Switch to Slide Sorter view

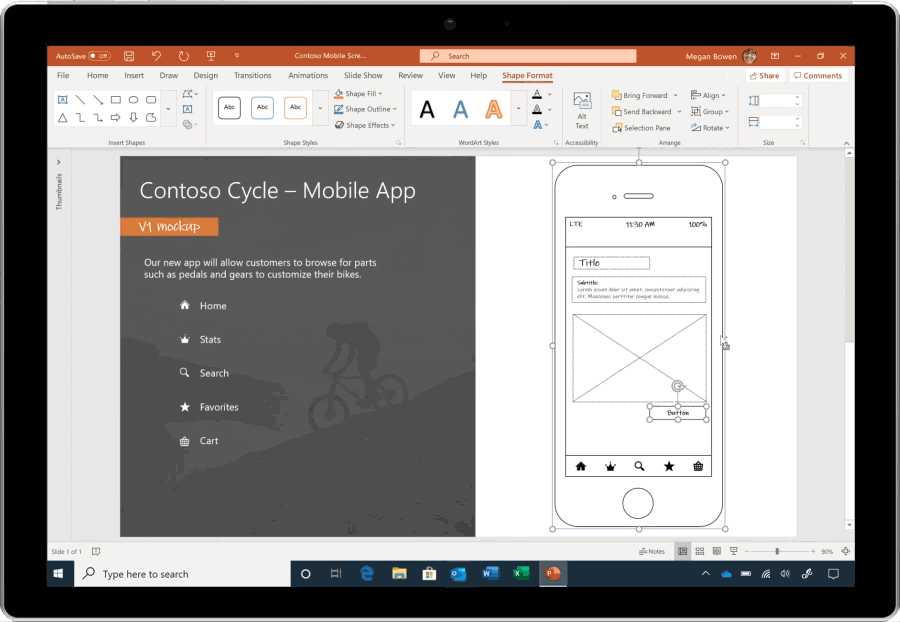tap(698, 550)
